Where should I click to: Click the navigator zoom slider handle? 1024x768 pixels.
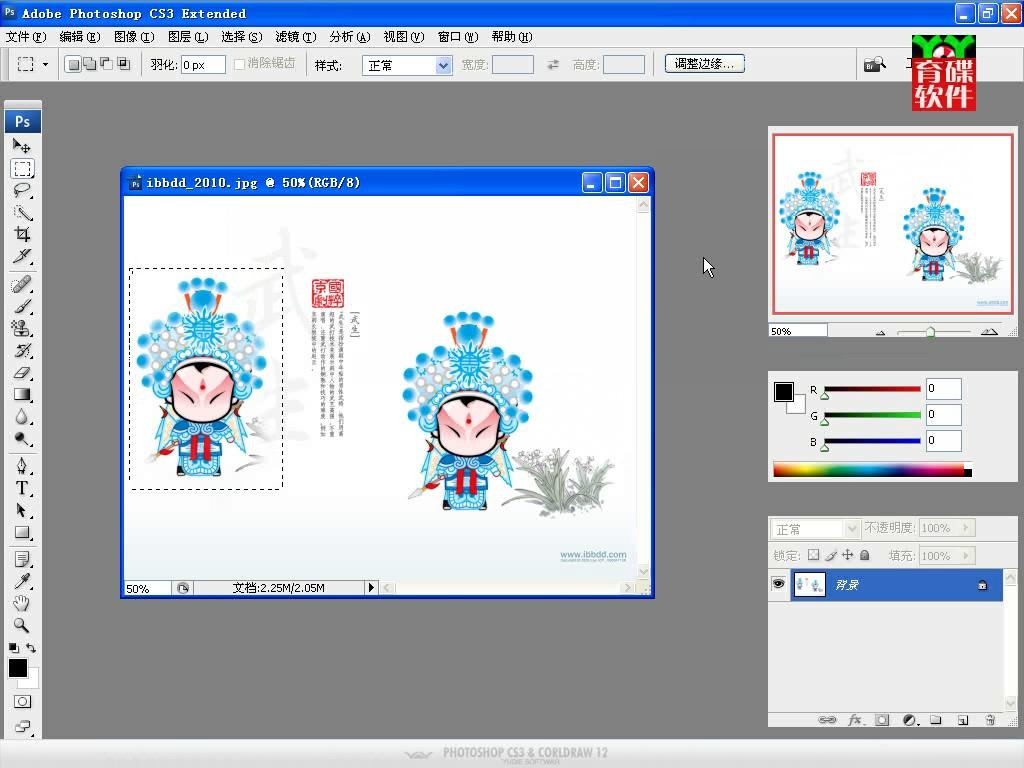tap(930, 332)
